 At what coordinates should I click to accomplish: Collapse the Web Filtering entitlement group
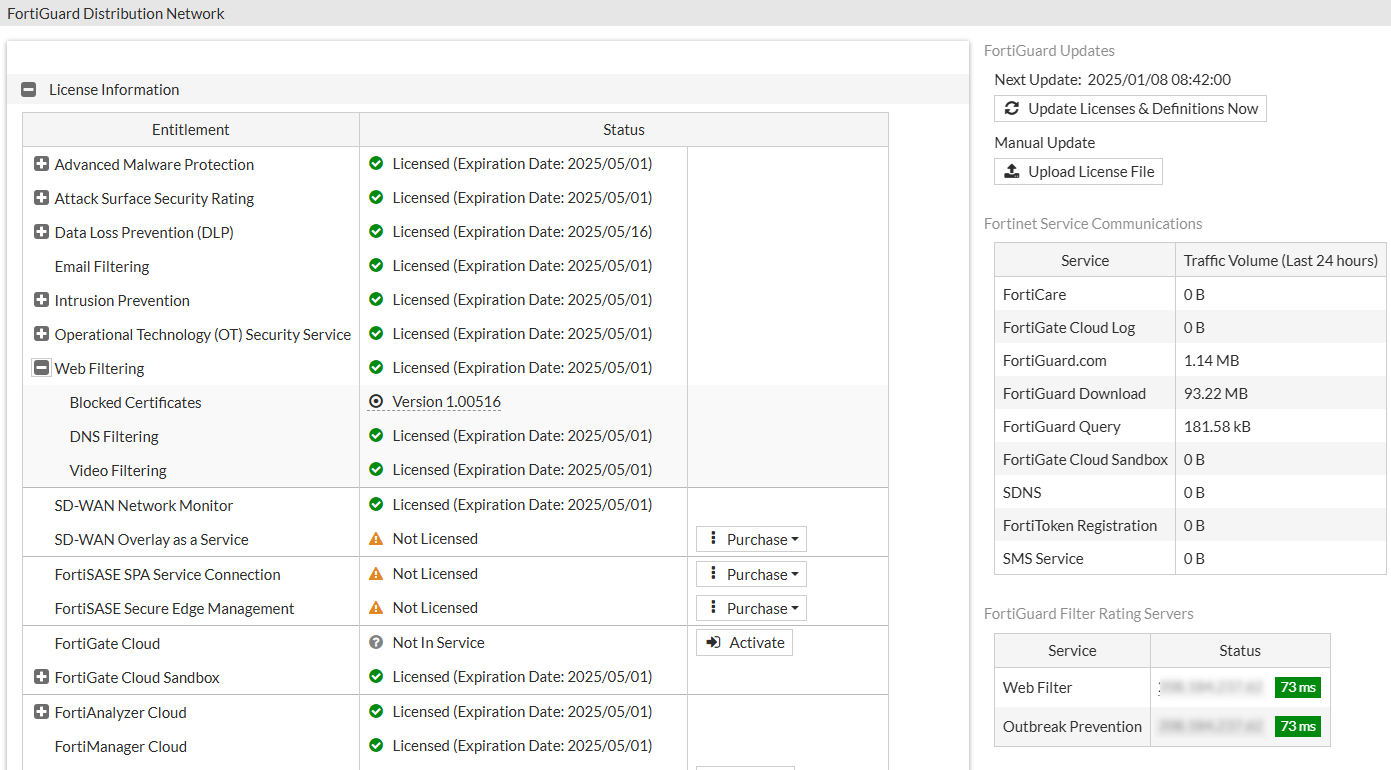(41, 368)
